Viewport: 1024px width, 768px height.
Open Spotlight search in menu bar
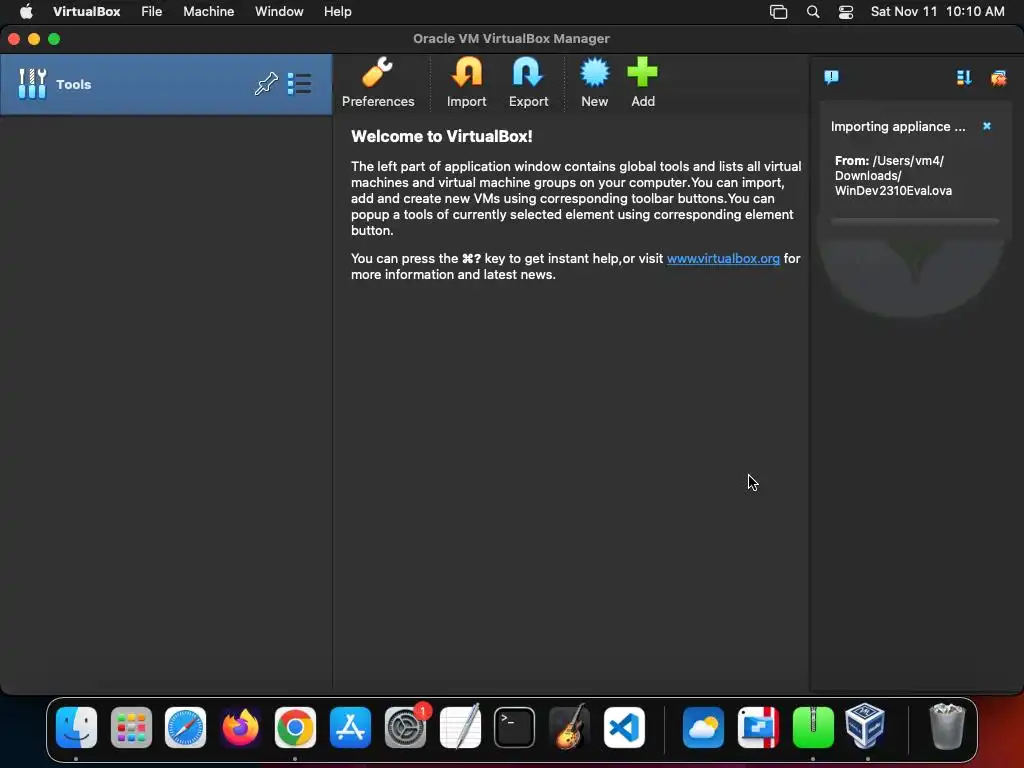coord(813,12)
